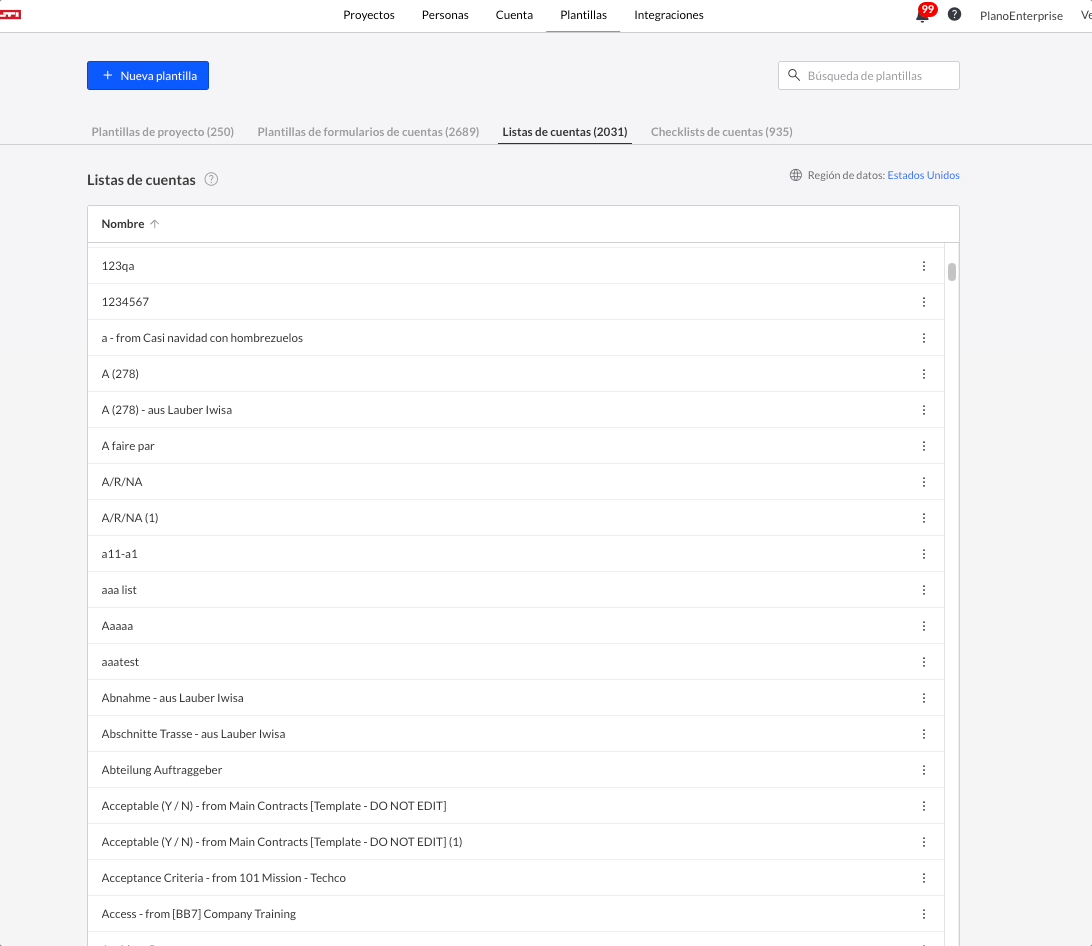
Task: Click the Nueva plantilla button
Action: (x=148, y=75)
